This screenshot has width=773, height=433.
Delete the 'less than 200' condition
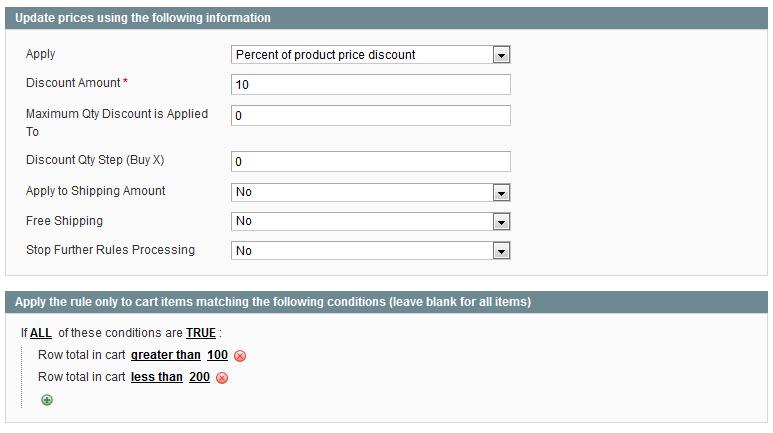(222, 378)
